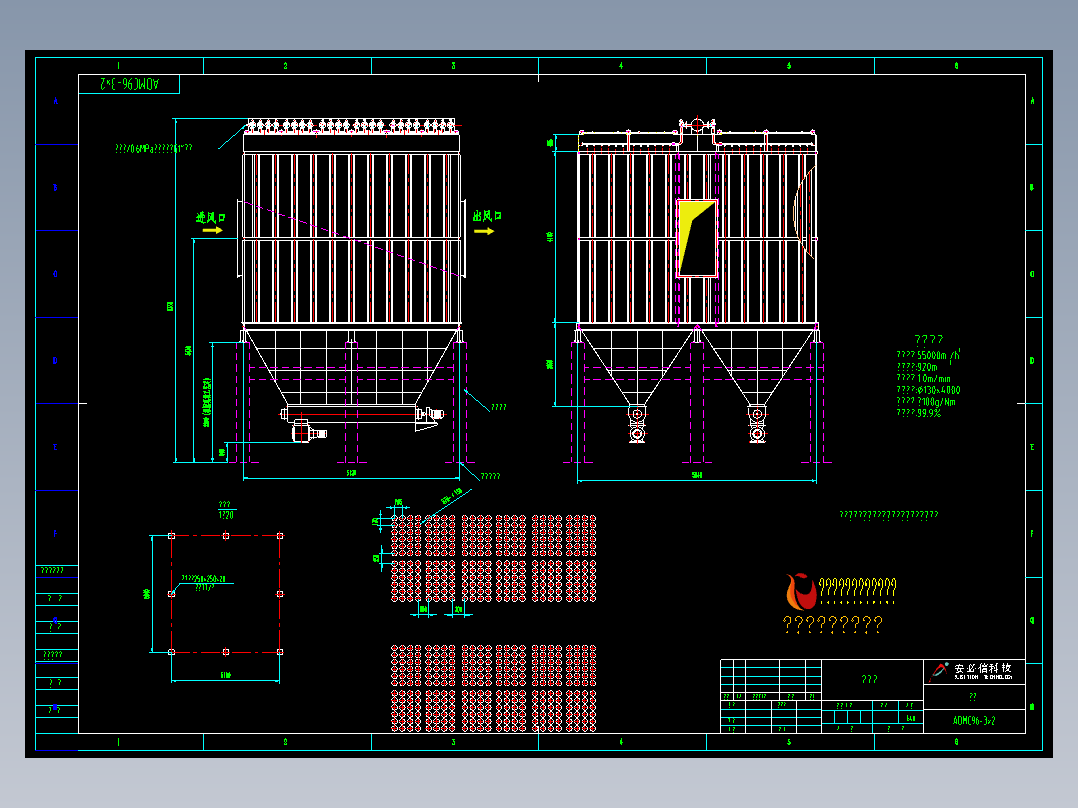Screen dimensions: 1078x808
Task: Select the 5140 width dimension under left view
Action: click(351, 473)
